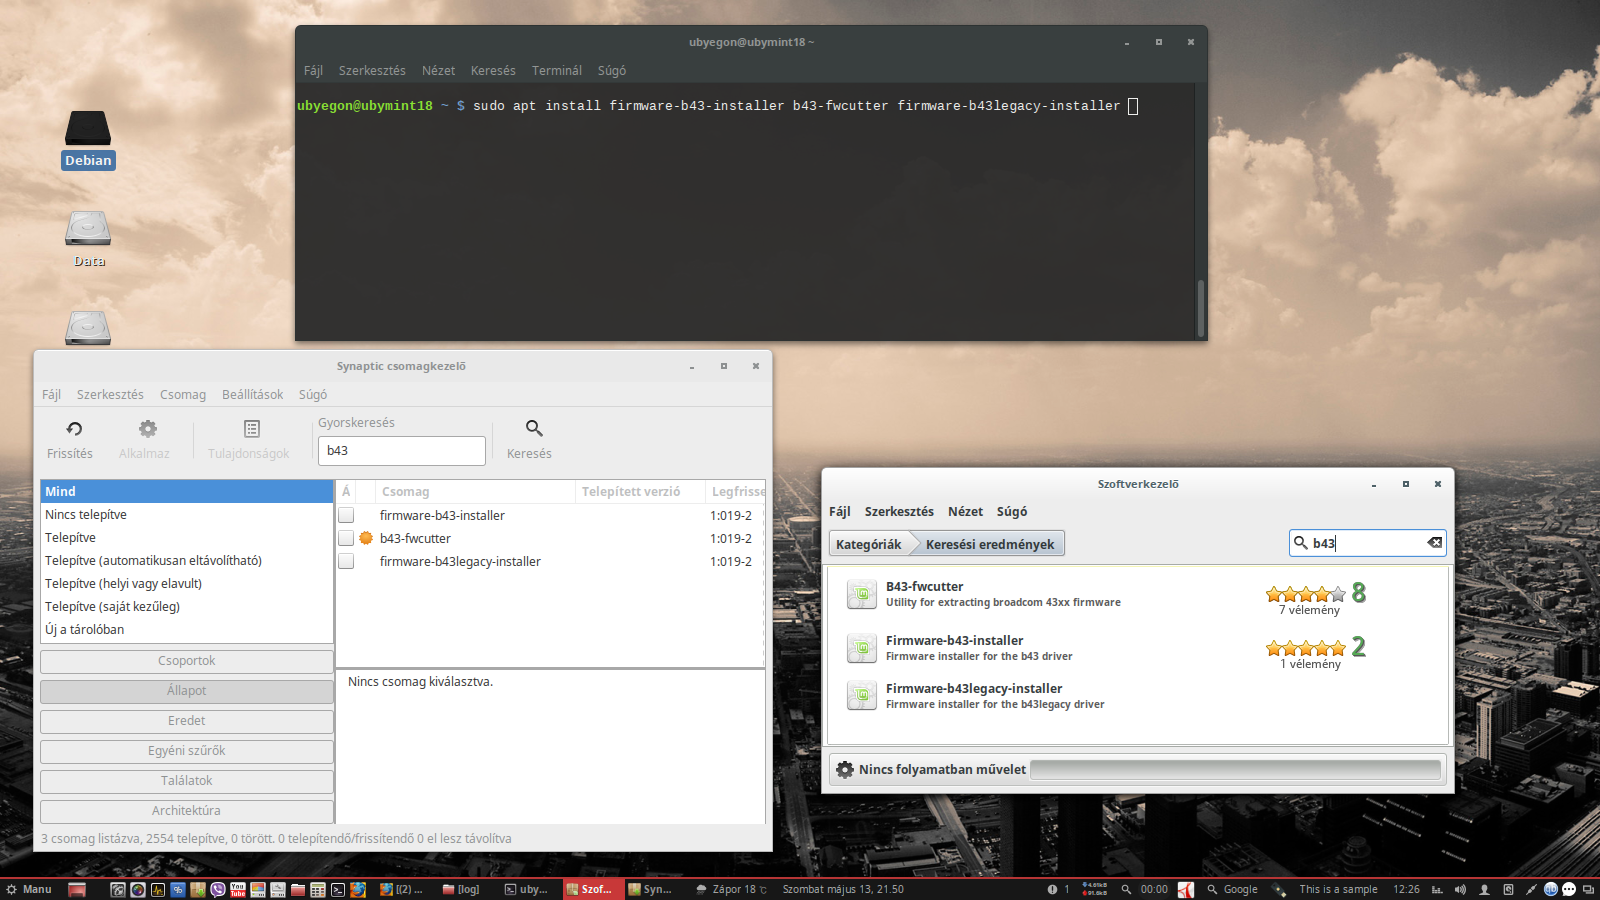
Task: Select Telepítve (helyi vagy elavult) filter
Action: 187,584
